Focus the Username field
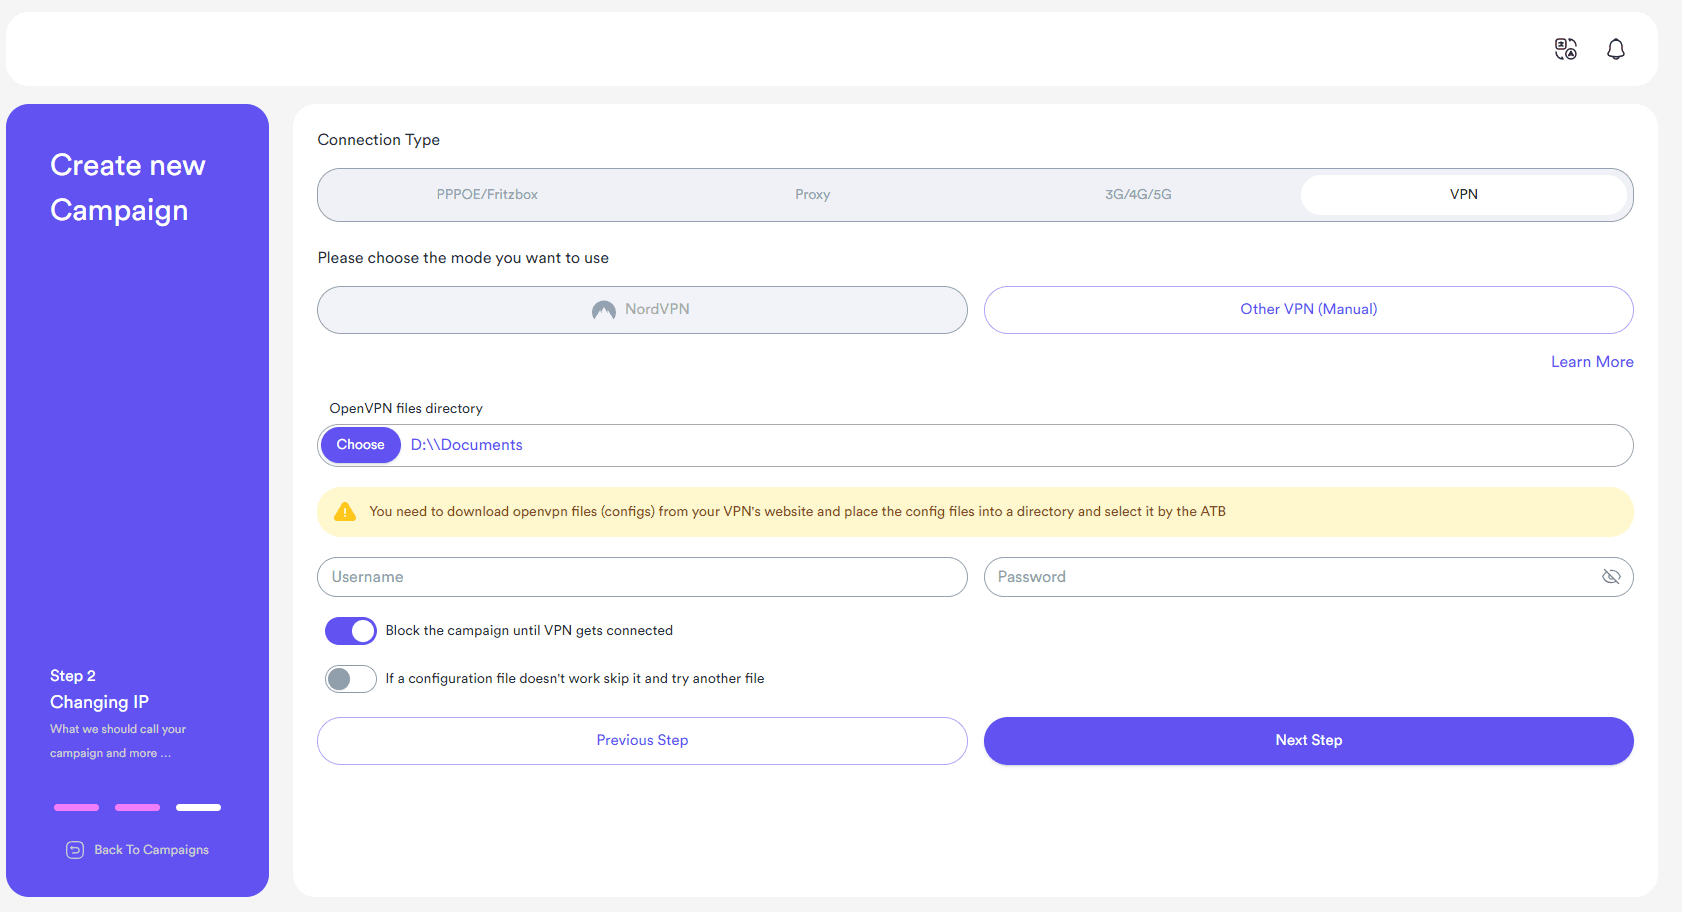This screenshot has width=1682, height=912. click(x=642, y=577)
